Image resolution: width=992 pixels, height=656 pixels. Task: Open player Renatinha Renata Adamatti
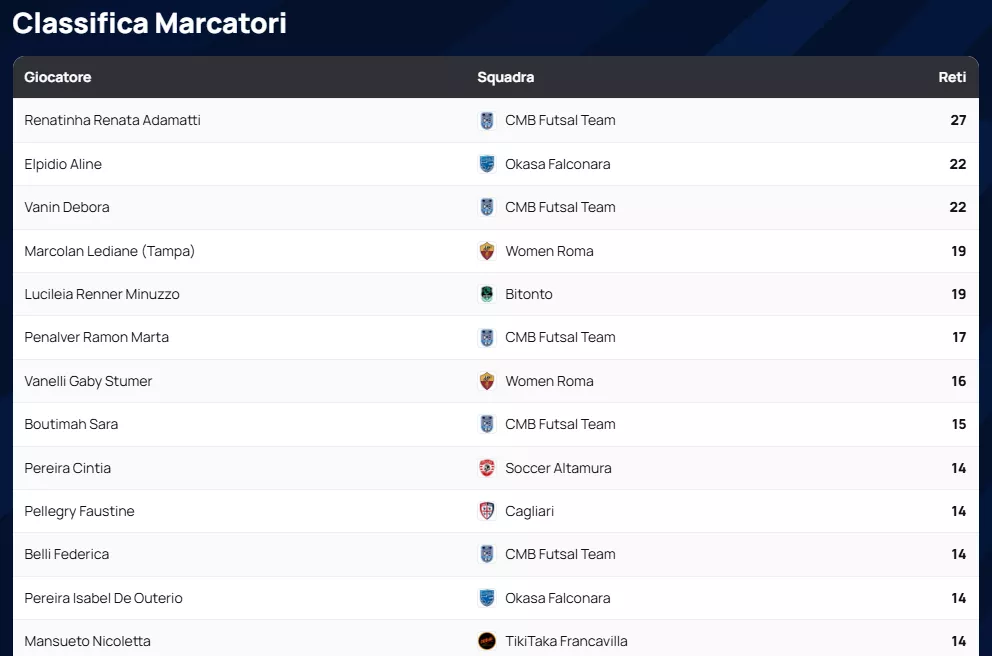tap(112, 120)
